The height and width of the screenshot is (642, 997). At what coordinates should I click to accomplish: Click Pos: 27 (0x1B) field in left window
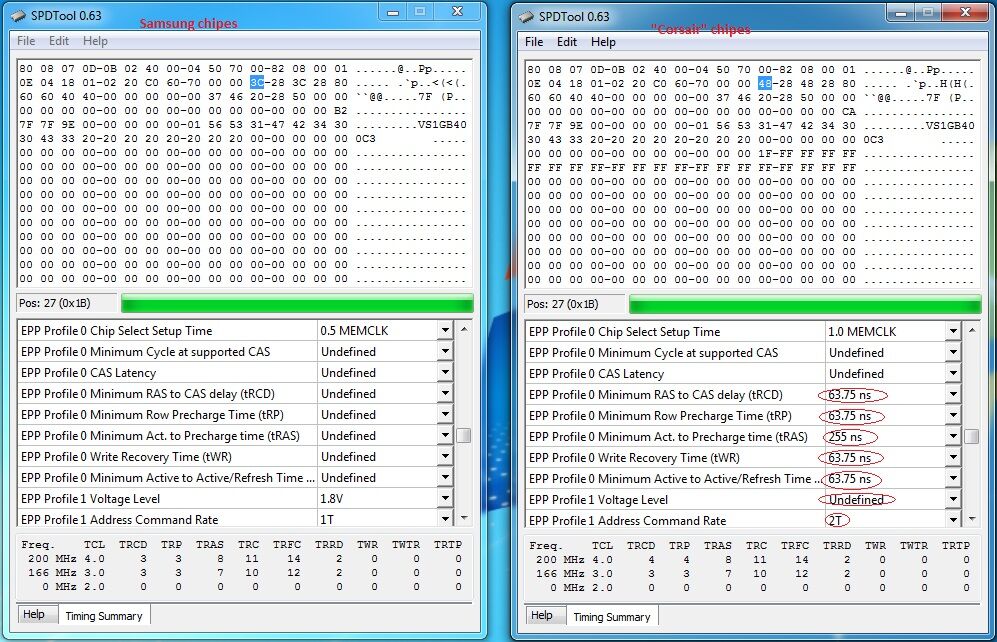tap(67, 303)
